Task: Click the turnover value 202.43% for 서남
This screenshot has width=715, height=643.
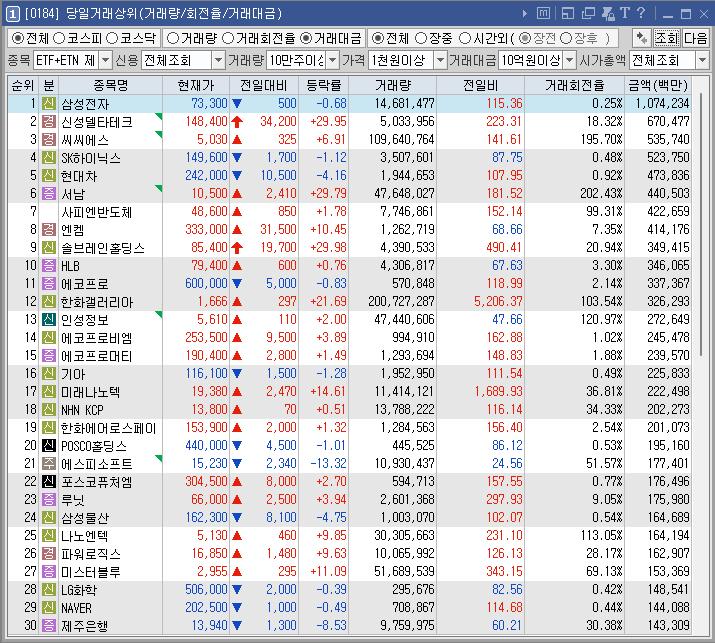Action: (x=601, y=193)
